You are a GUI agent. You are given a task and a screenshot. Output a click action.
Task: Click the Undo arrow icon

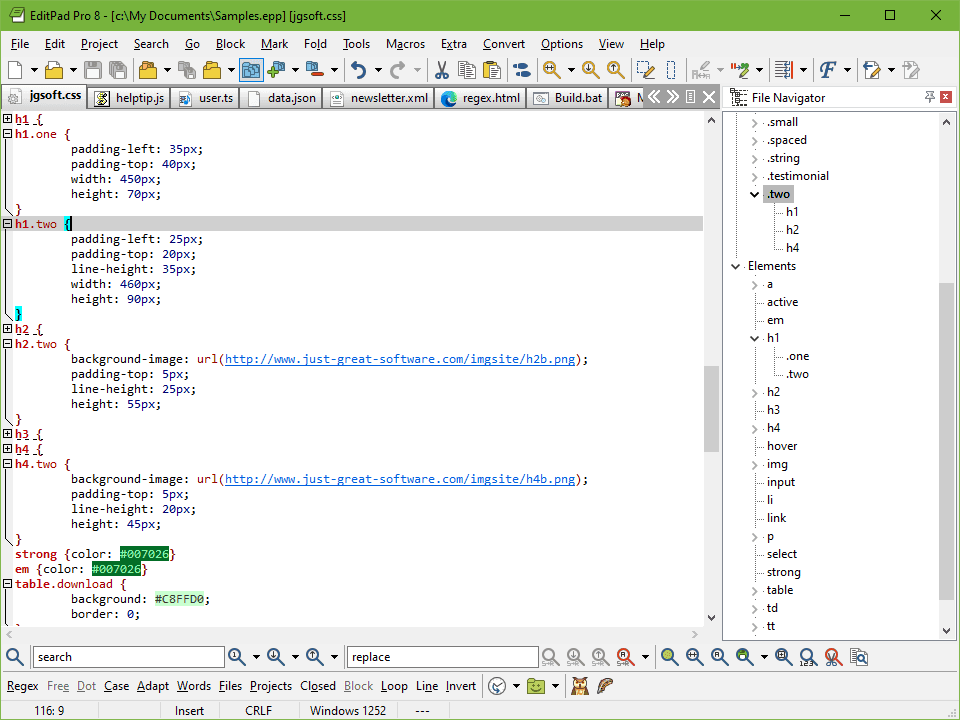(358, 70)
